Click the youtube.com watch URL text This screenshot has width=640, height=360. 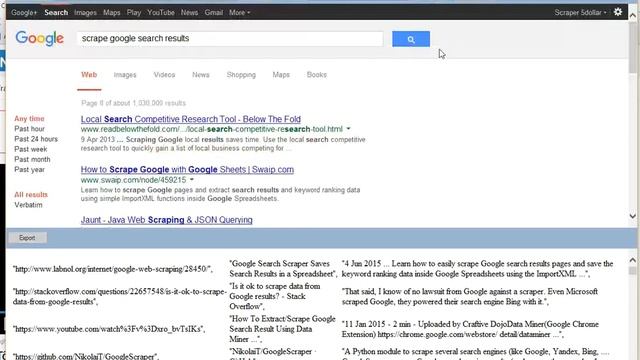coord(109,329)
